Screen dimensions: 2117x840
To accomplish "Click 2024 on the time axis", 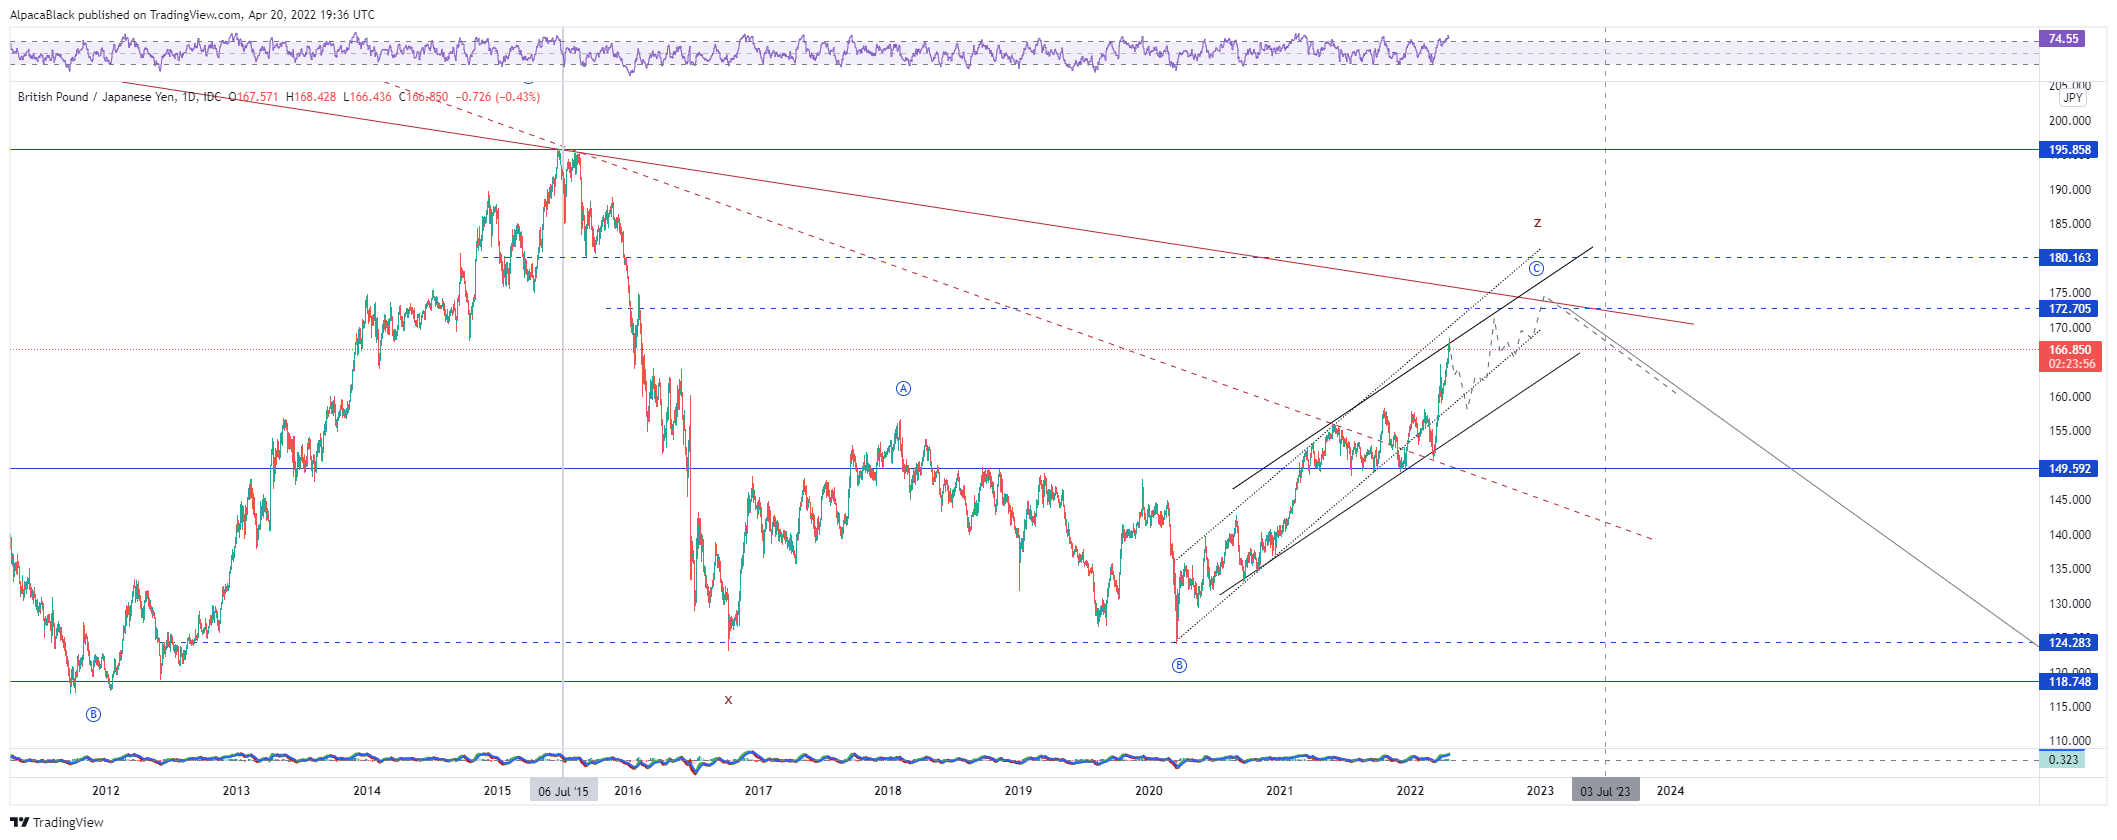I will [1670, 791].
